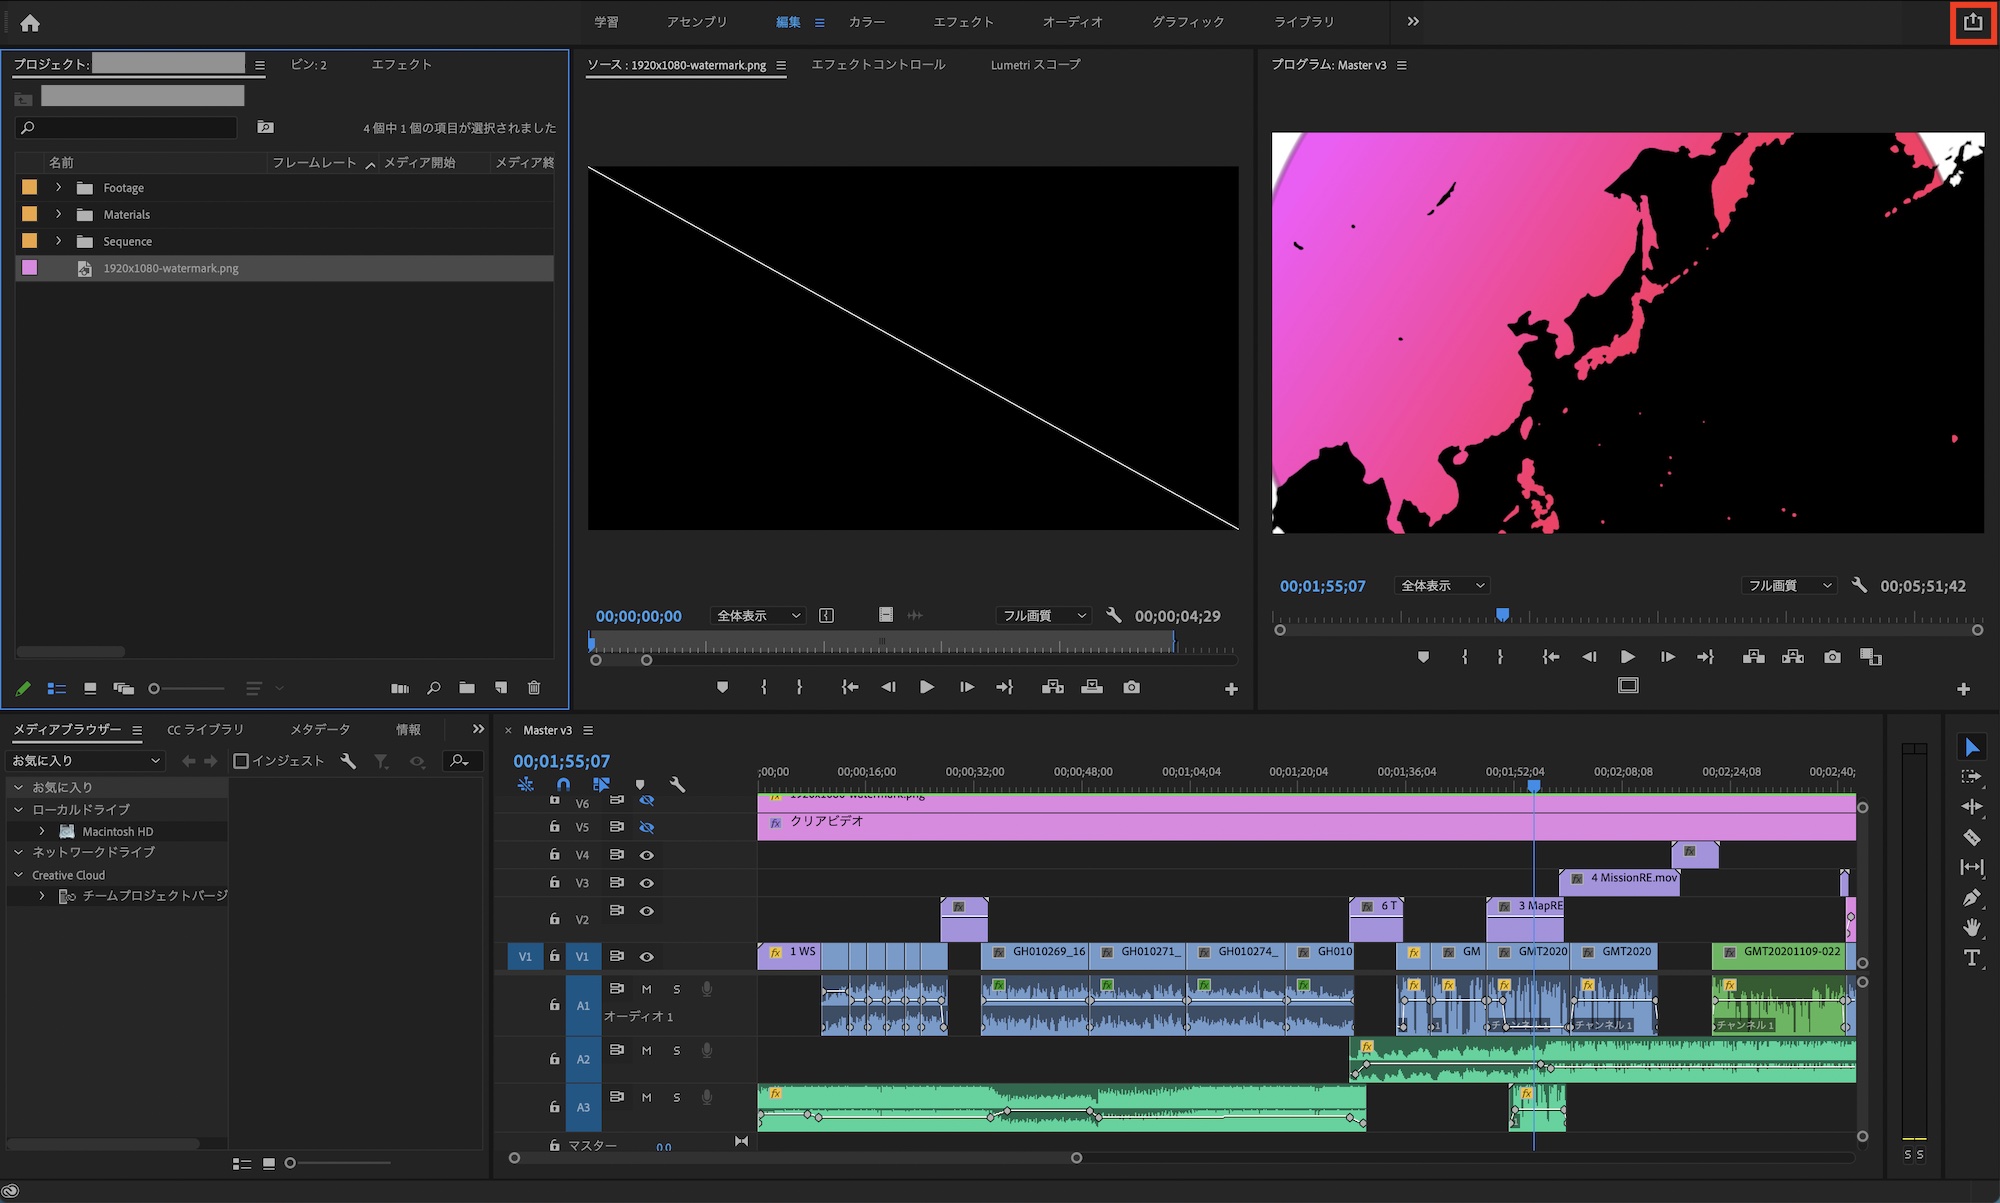
Task: Open the フル画質 playback resolution dropdown
Action: point(1789,585)
